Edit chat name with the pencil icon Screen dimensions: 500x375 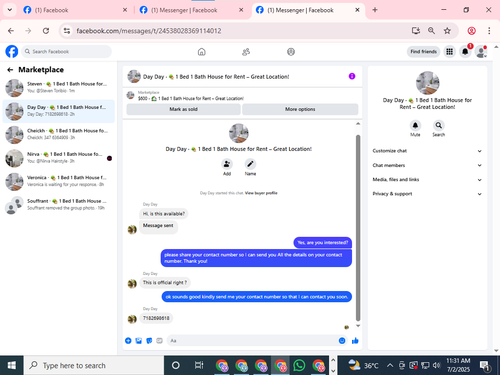click(250, 164)
